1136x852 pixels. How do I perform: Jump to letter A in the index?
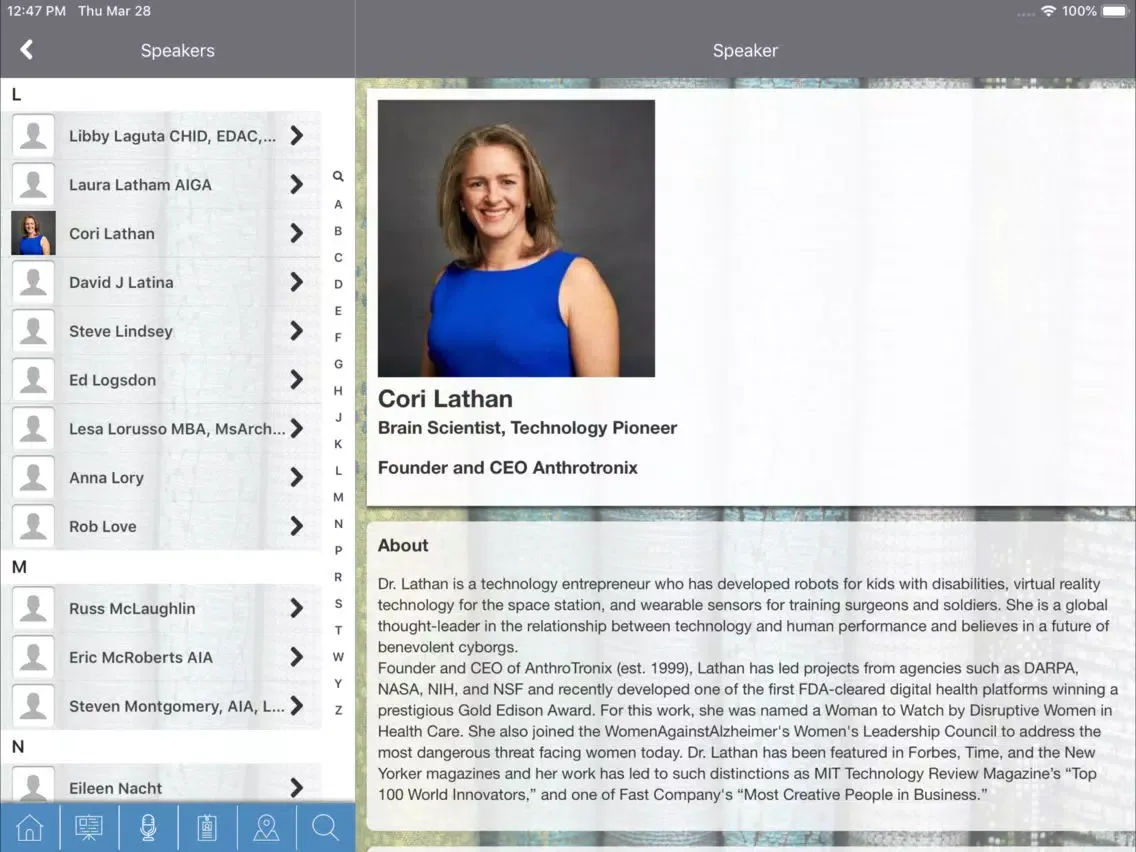338,204
